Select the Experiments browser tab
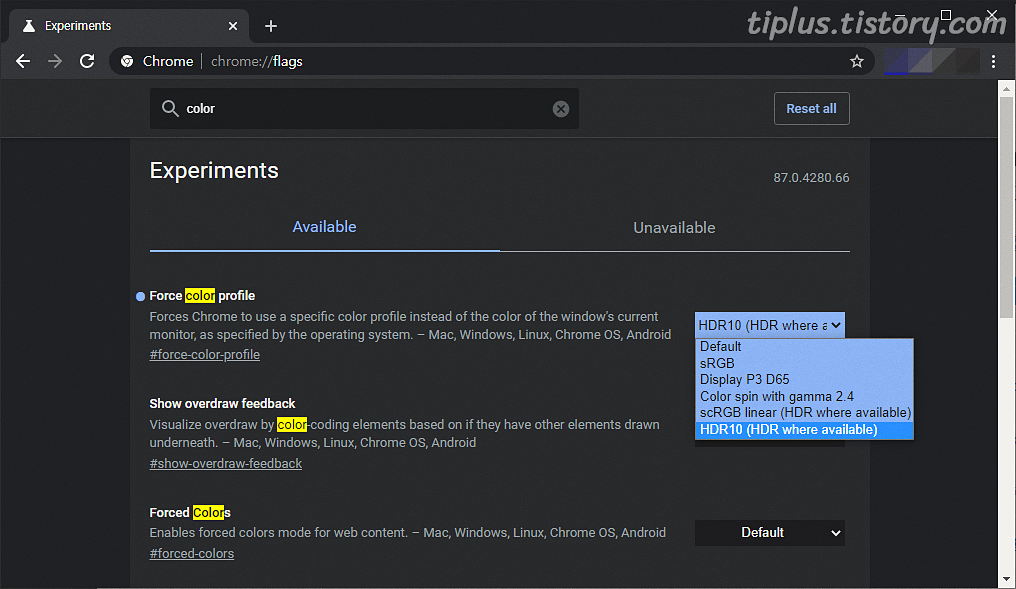1016x589 pixels. pos(129,26)
